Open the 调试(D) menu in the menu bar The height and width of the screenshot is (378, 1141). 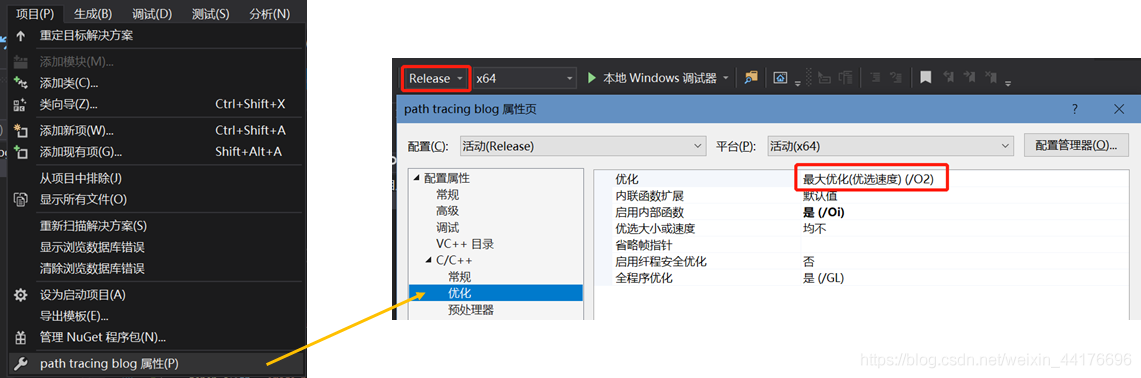click(152, 13)
